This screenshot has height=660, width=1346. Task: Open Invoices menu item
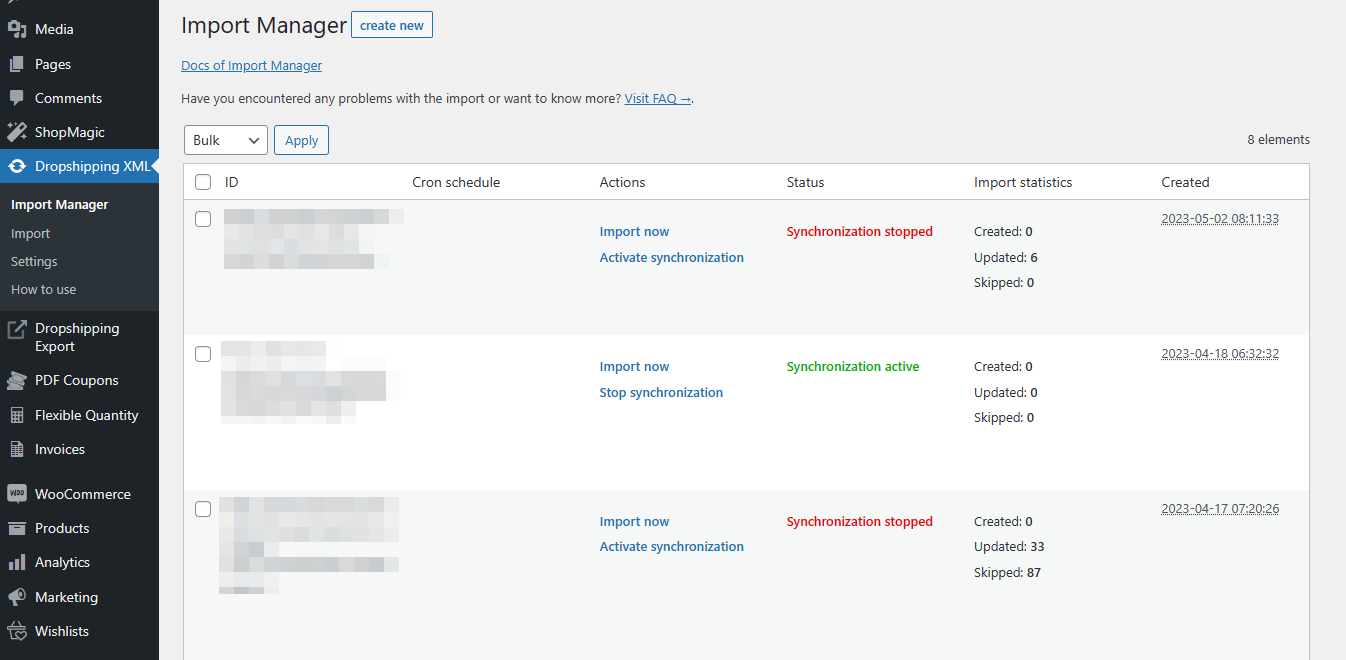tap(79, 449)
